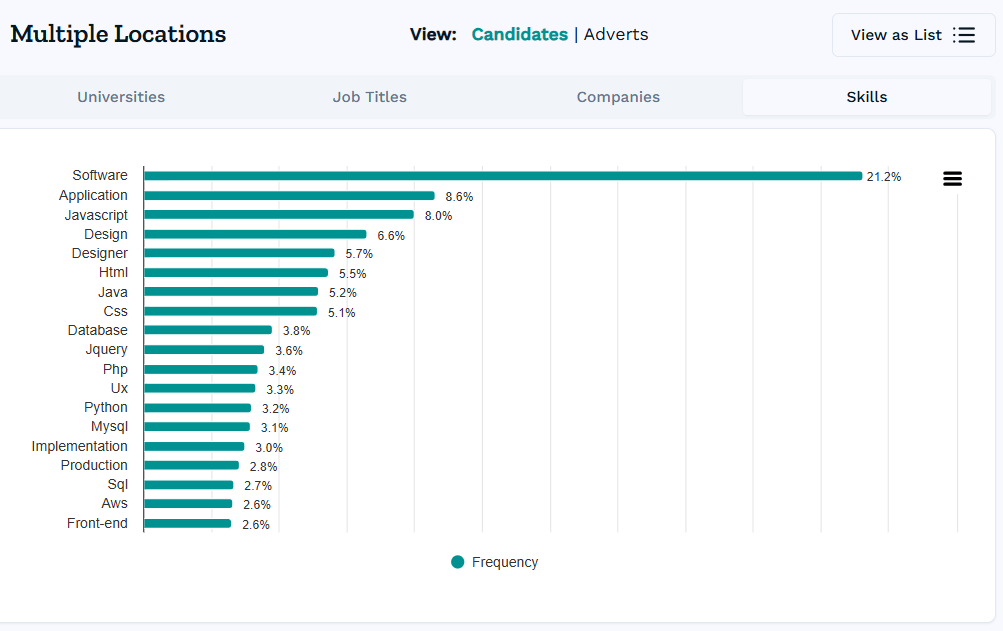The height and width of the screenshot is (631, 1003).
Task: Click the Candidates view link
Action: pos(519,34)
